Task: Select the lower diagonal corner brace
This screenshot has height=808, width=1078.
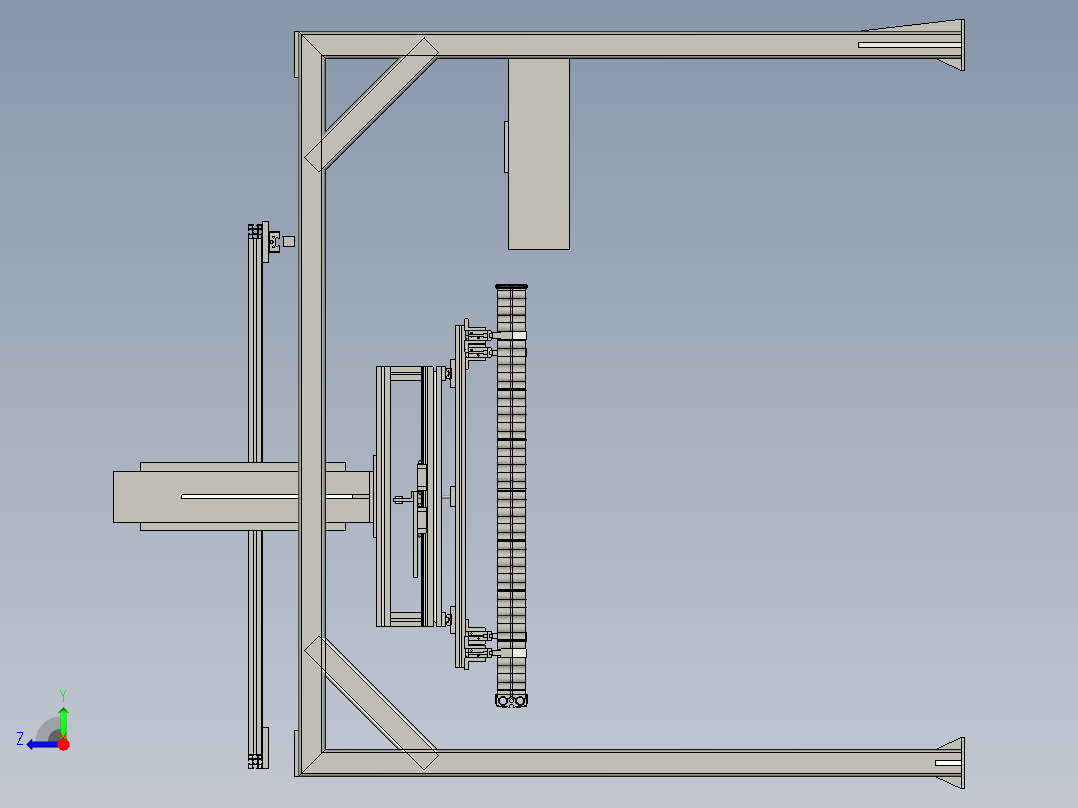Action: (371, 703)
